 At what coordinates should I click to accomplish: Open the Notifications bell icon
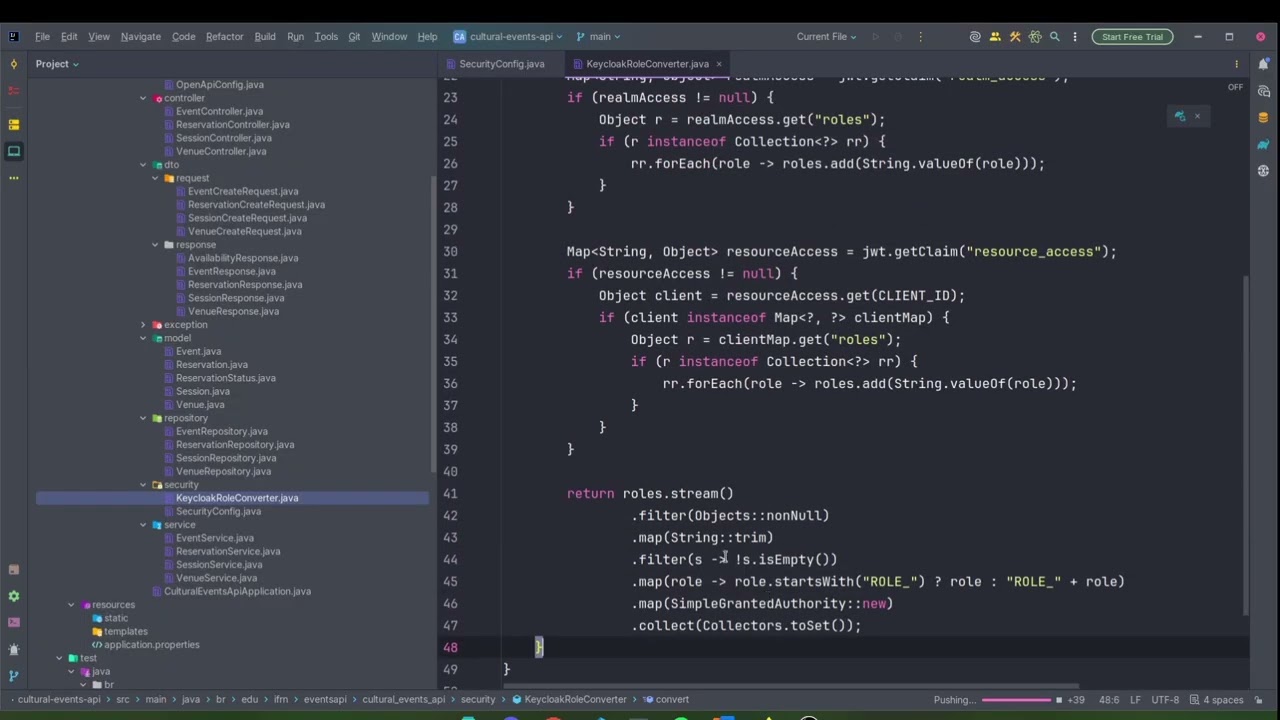pyautogui.click(x=1264, y=64)
